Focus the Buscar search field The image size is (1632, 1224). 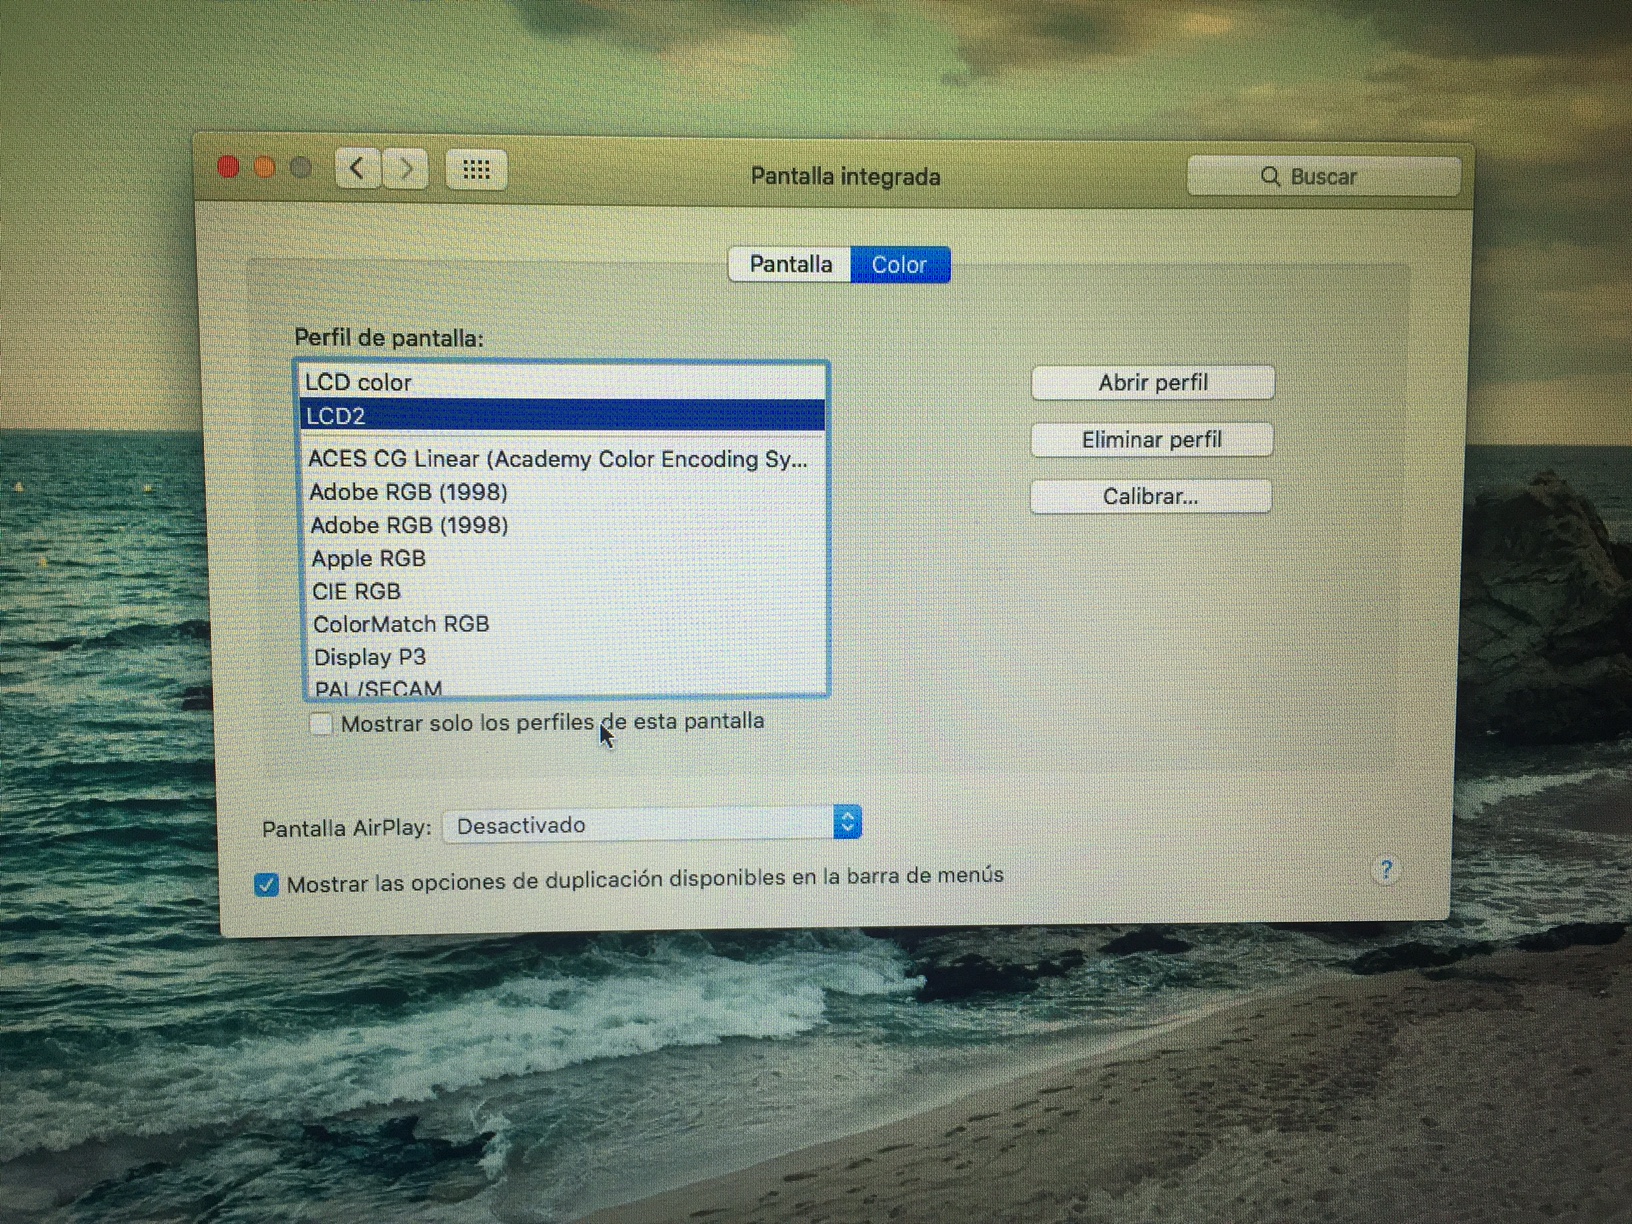pos(1323,177)
